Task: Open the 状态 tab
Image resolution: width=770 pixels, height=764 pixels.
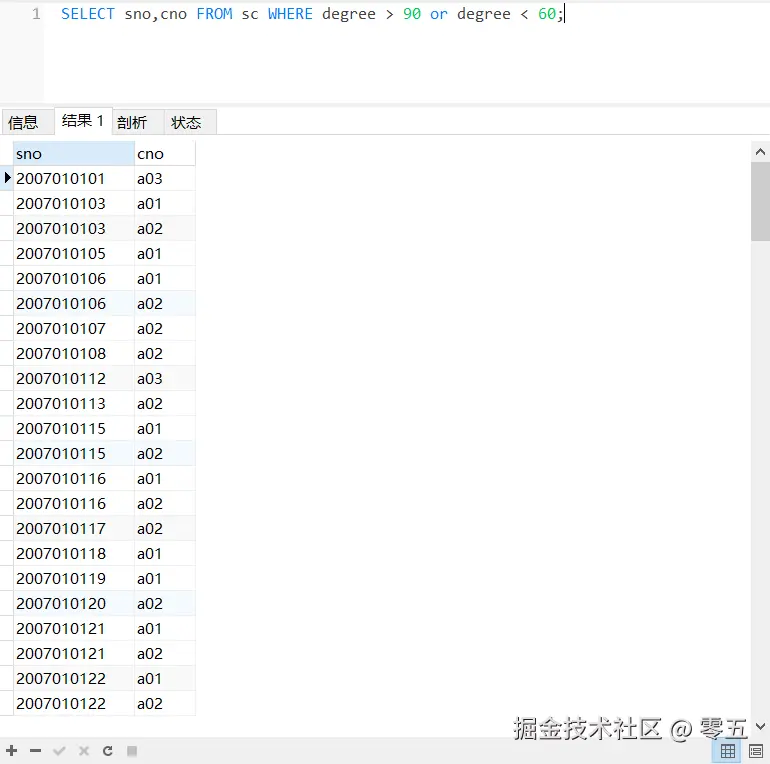Action: [x=190, y=122]
